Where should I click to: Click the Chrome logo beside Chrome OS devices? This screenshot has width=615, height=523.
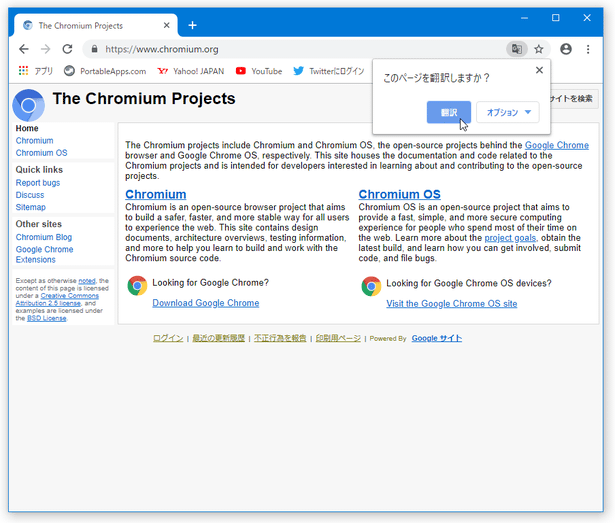[x=371, y=286]
